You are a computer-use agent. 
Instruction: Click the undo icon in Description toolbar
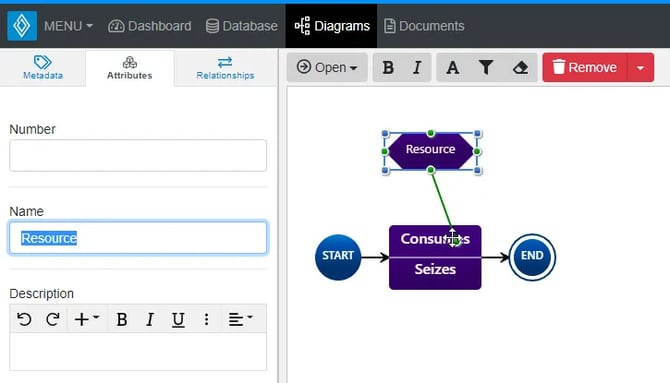(24, 319)
